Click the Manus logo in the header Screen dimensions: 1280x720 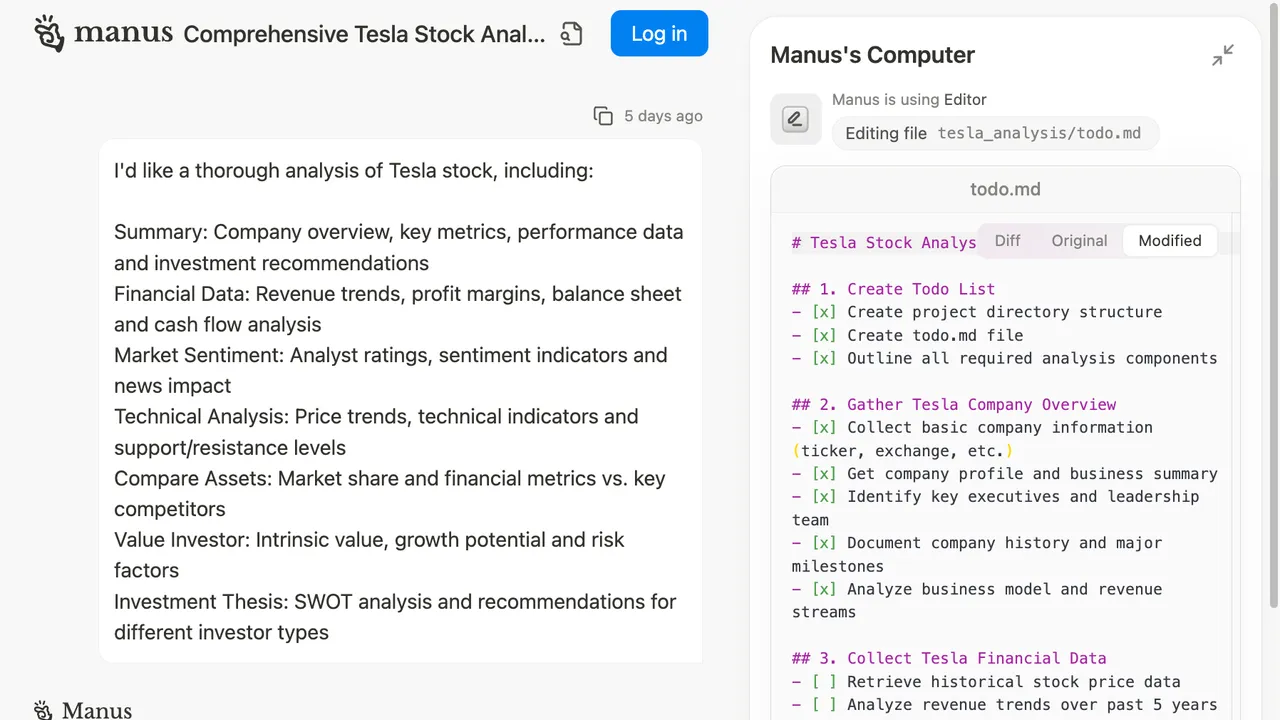point(103,33)
